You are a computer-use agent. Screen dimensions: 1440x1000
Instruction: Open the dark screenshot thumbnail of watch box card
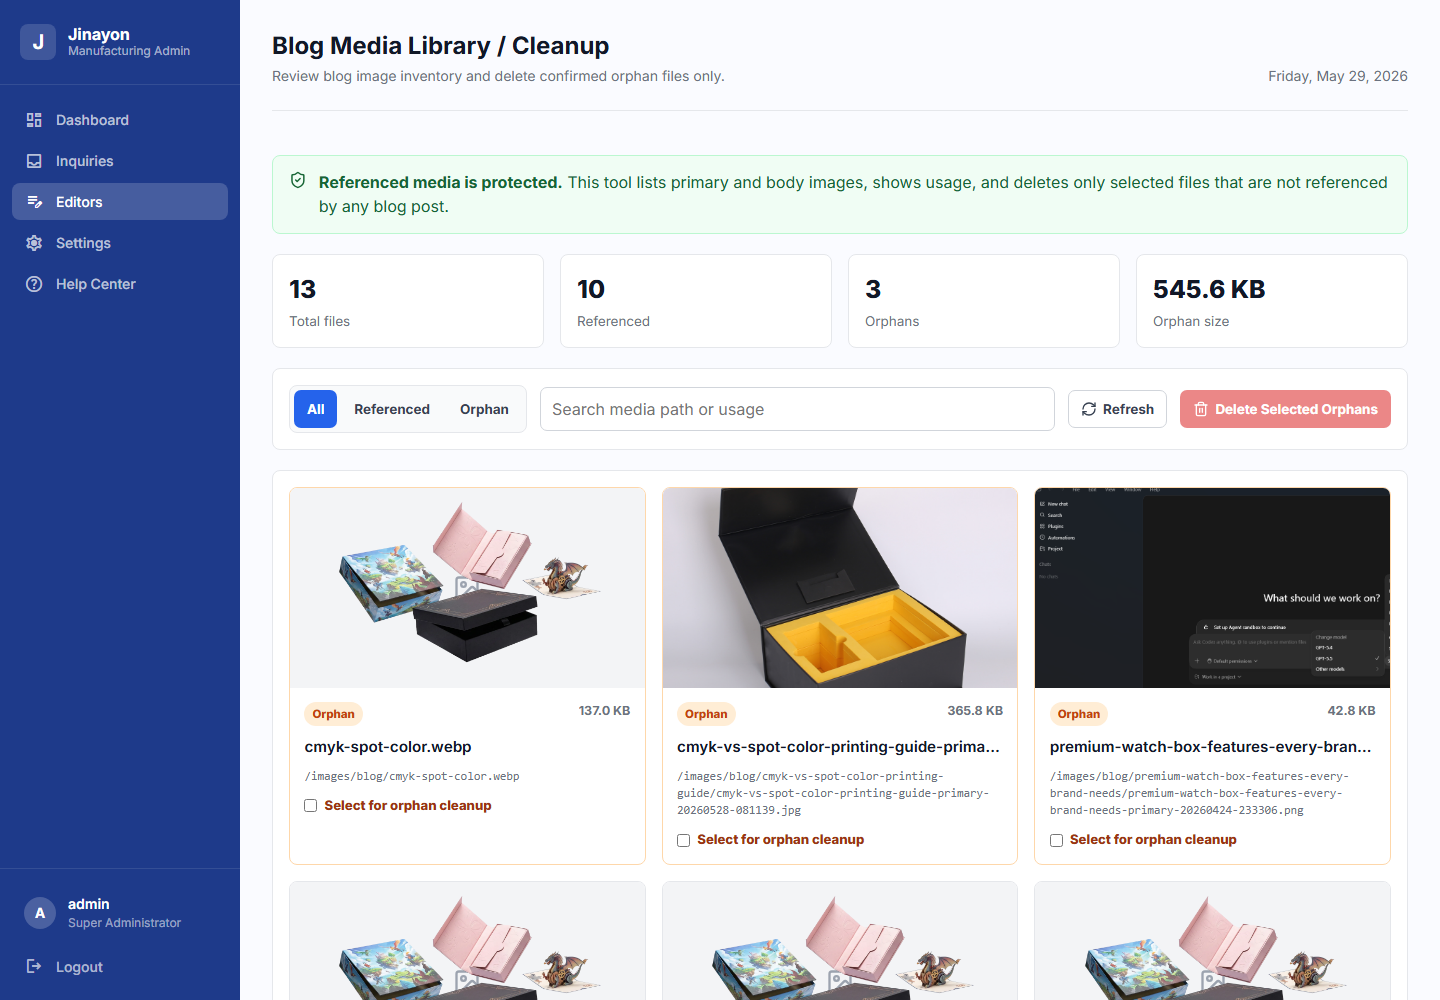pyautogui.click(x=1212, y=588)
